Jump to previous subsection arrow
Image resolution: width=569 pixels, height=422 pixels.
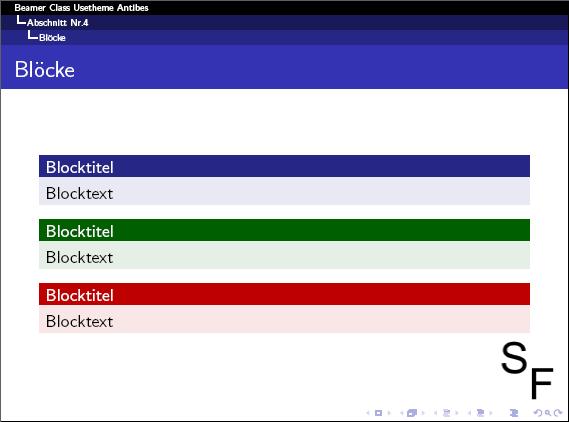click(435, 413)
